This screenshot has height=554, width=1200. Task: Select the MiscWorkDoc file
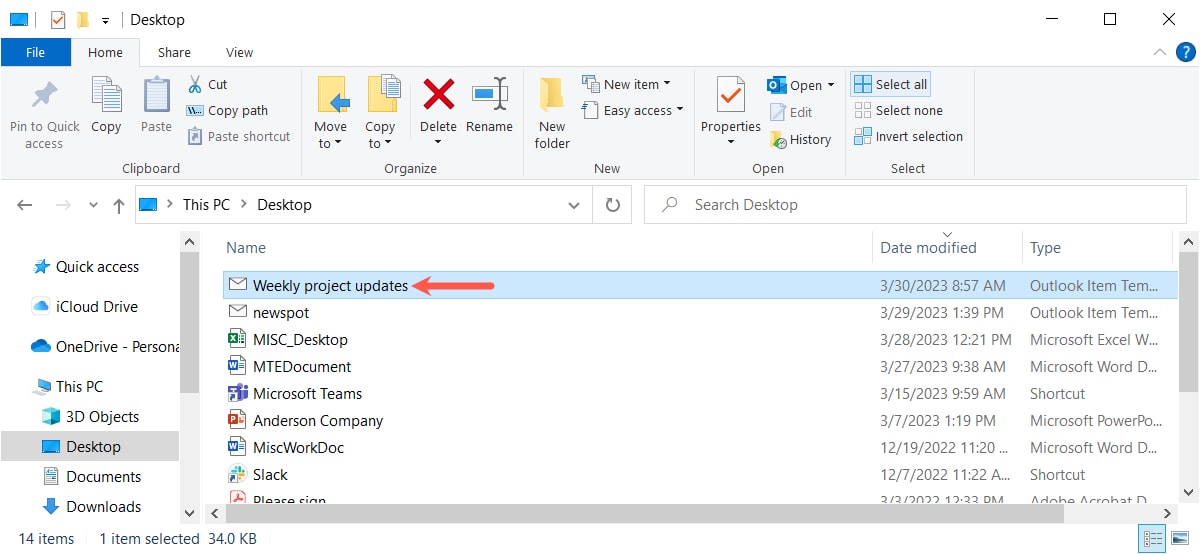(698, 447)
